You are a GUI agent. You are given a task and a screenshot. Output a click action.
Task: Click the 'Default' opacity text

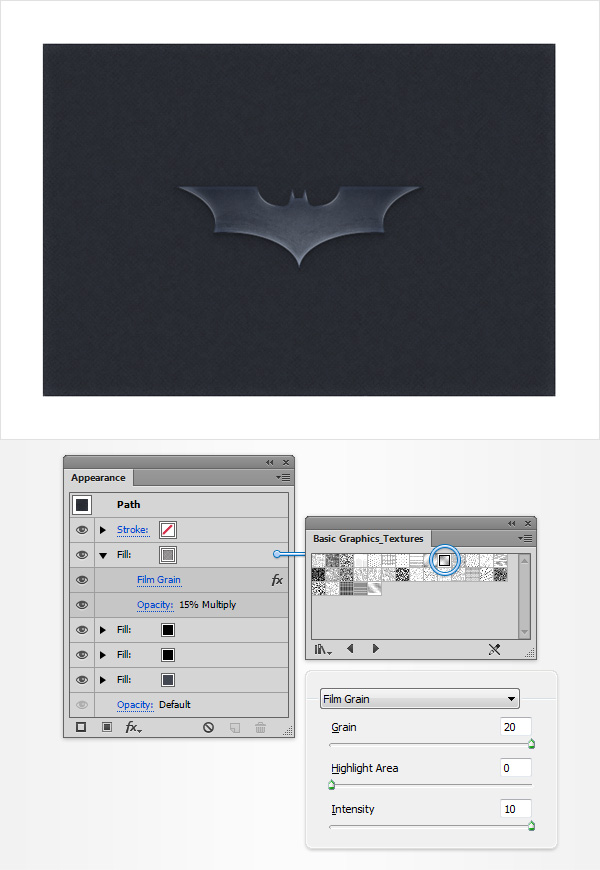point(175,705)
